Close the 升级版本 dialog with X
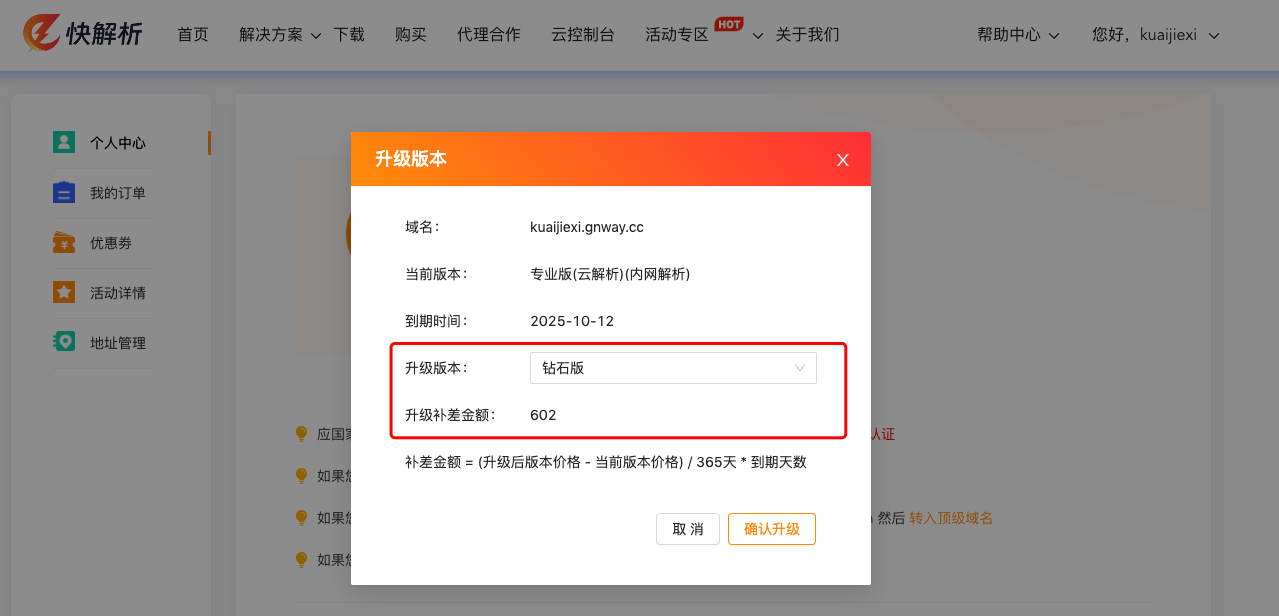 (843, 160)
